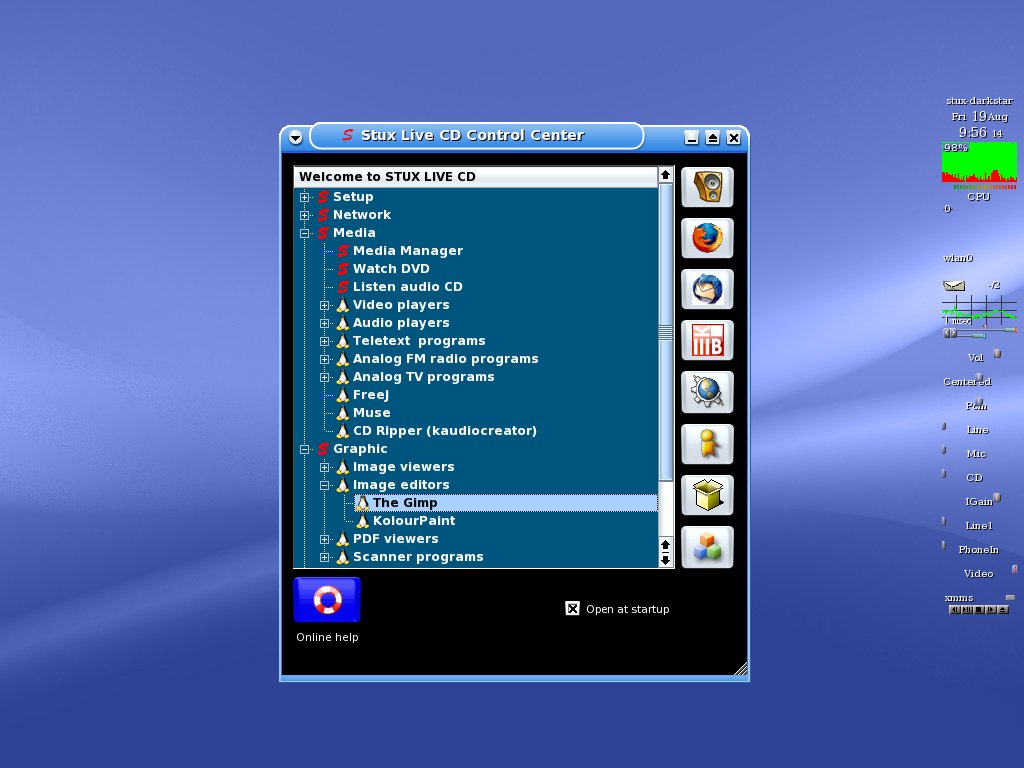1024x768 pixels.
Task: Expand the Image viewers node
Action: 325,468
